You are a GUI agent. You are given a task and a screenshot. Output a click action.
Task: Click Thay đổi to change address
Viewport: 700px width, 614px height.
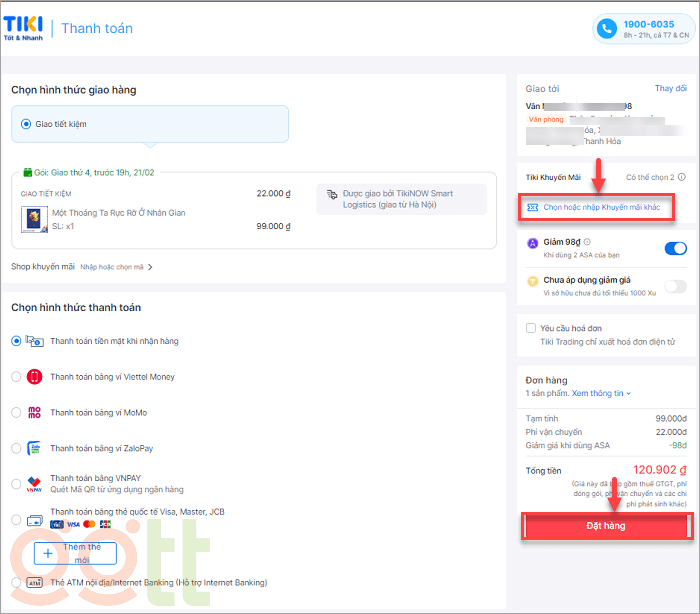click(x=670, y=89)
